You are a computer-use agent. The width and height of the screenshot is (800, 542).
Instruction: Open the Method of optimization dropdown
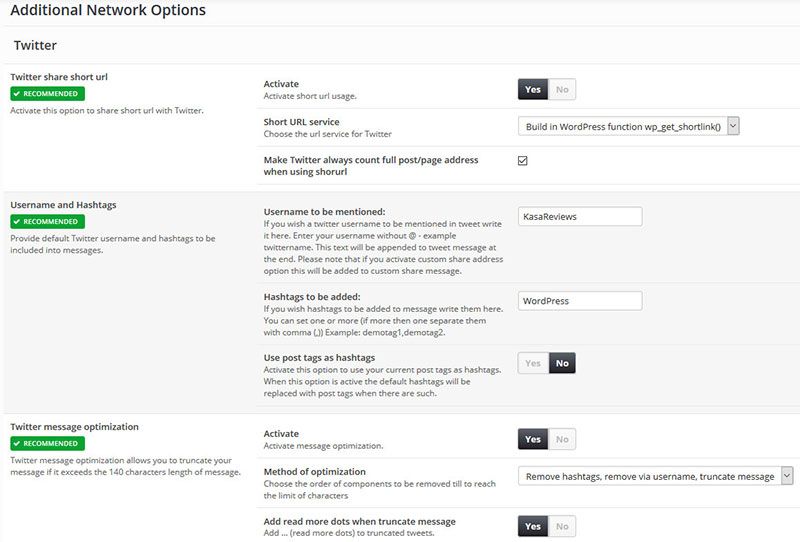(656, 476)
